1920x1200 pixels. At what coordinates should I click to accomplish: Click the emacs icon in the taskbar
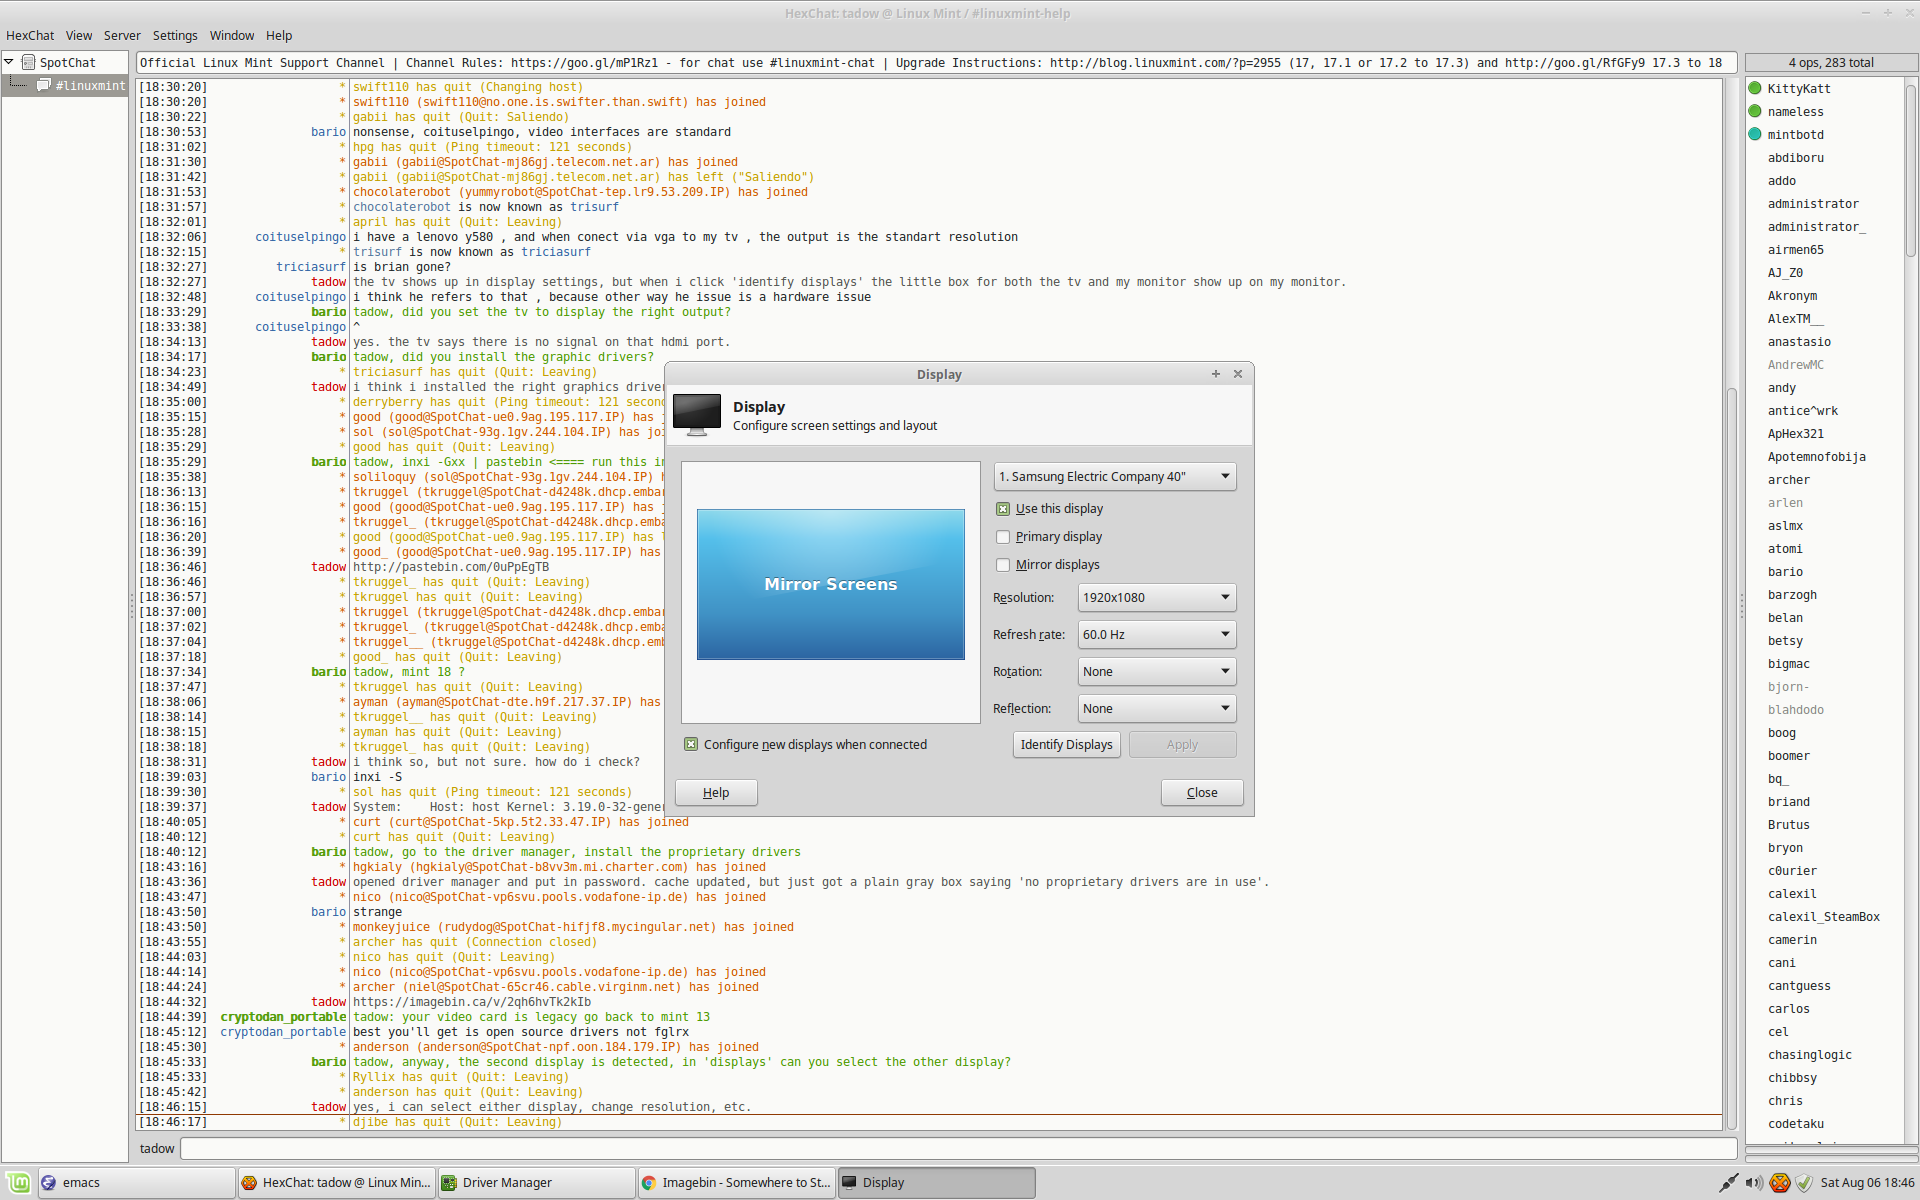[49, 1182]
